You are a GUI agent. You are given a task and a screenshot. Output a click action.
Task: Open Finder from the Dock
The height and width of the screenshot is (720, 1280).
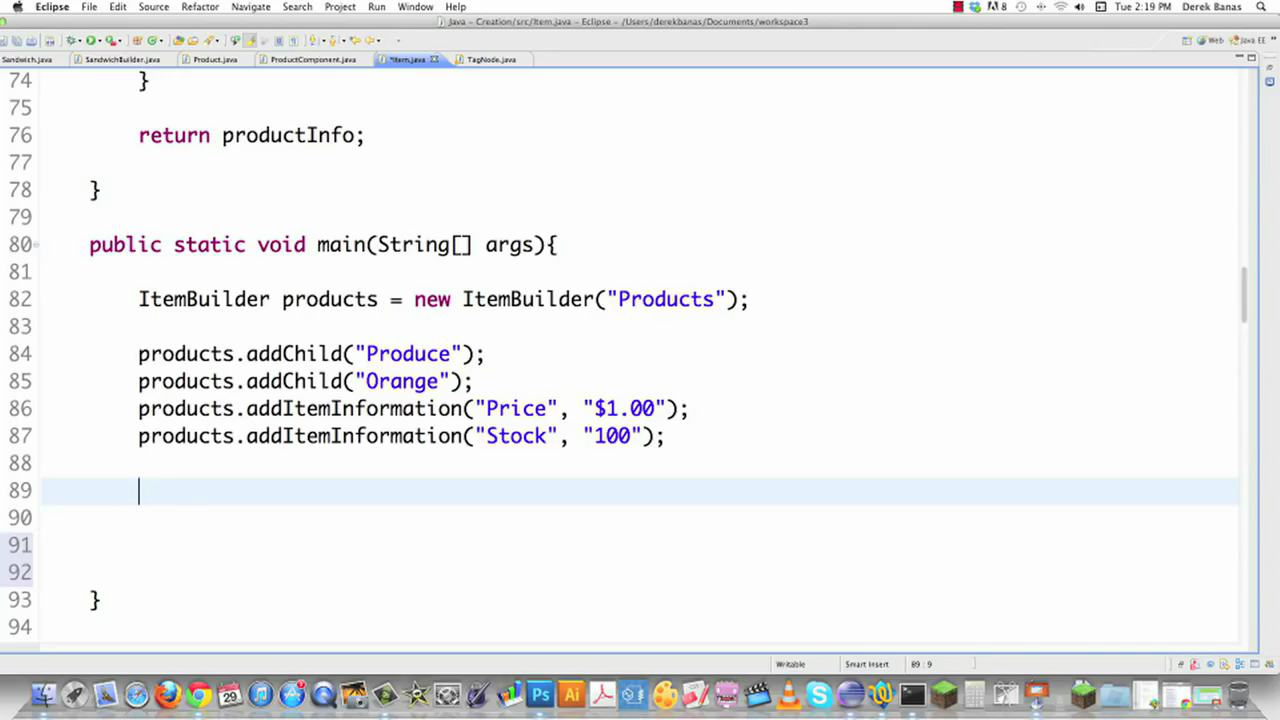click(44, 694)
